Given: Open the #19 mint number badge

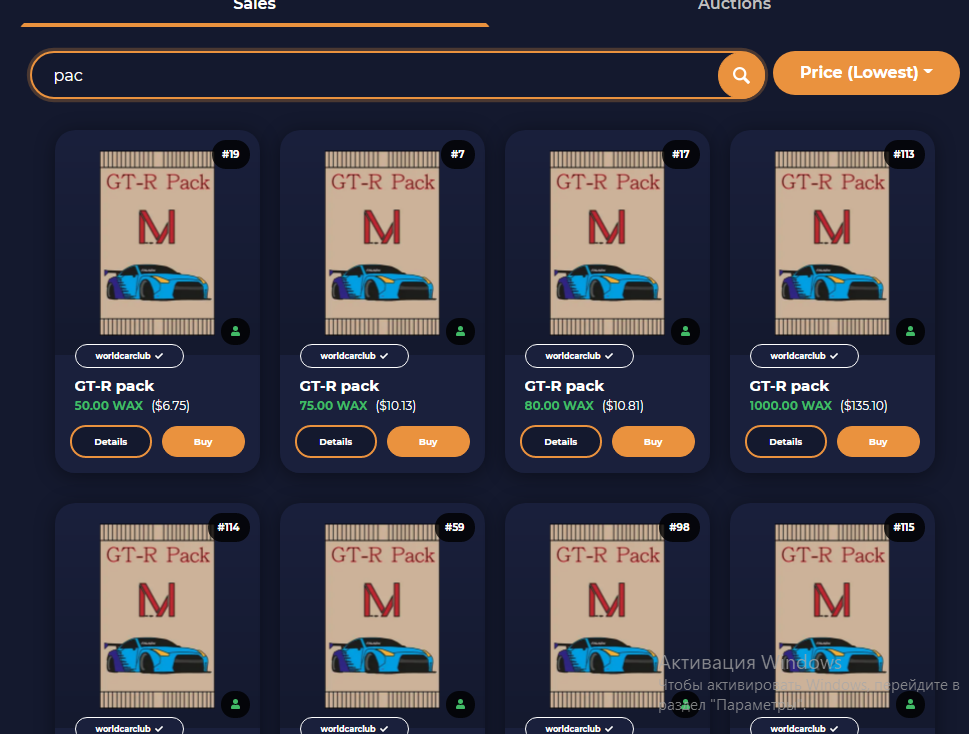Looking at the screenshot, I should point(231,154).
